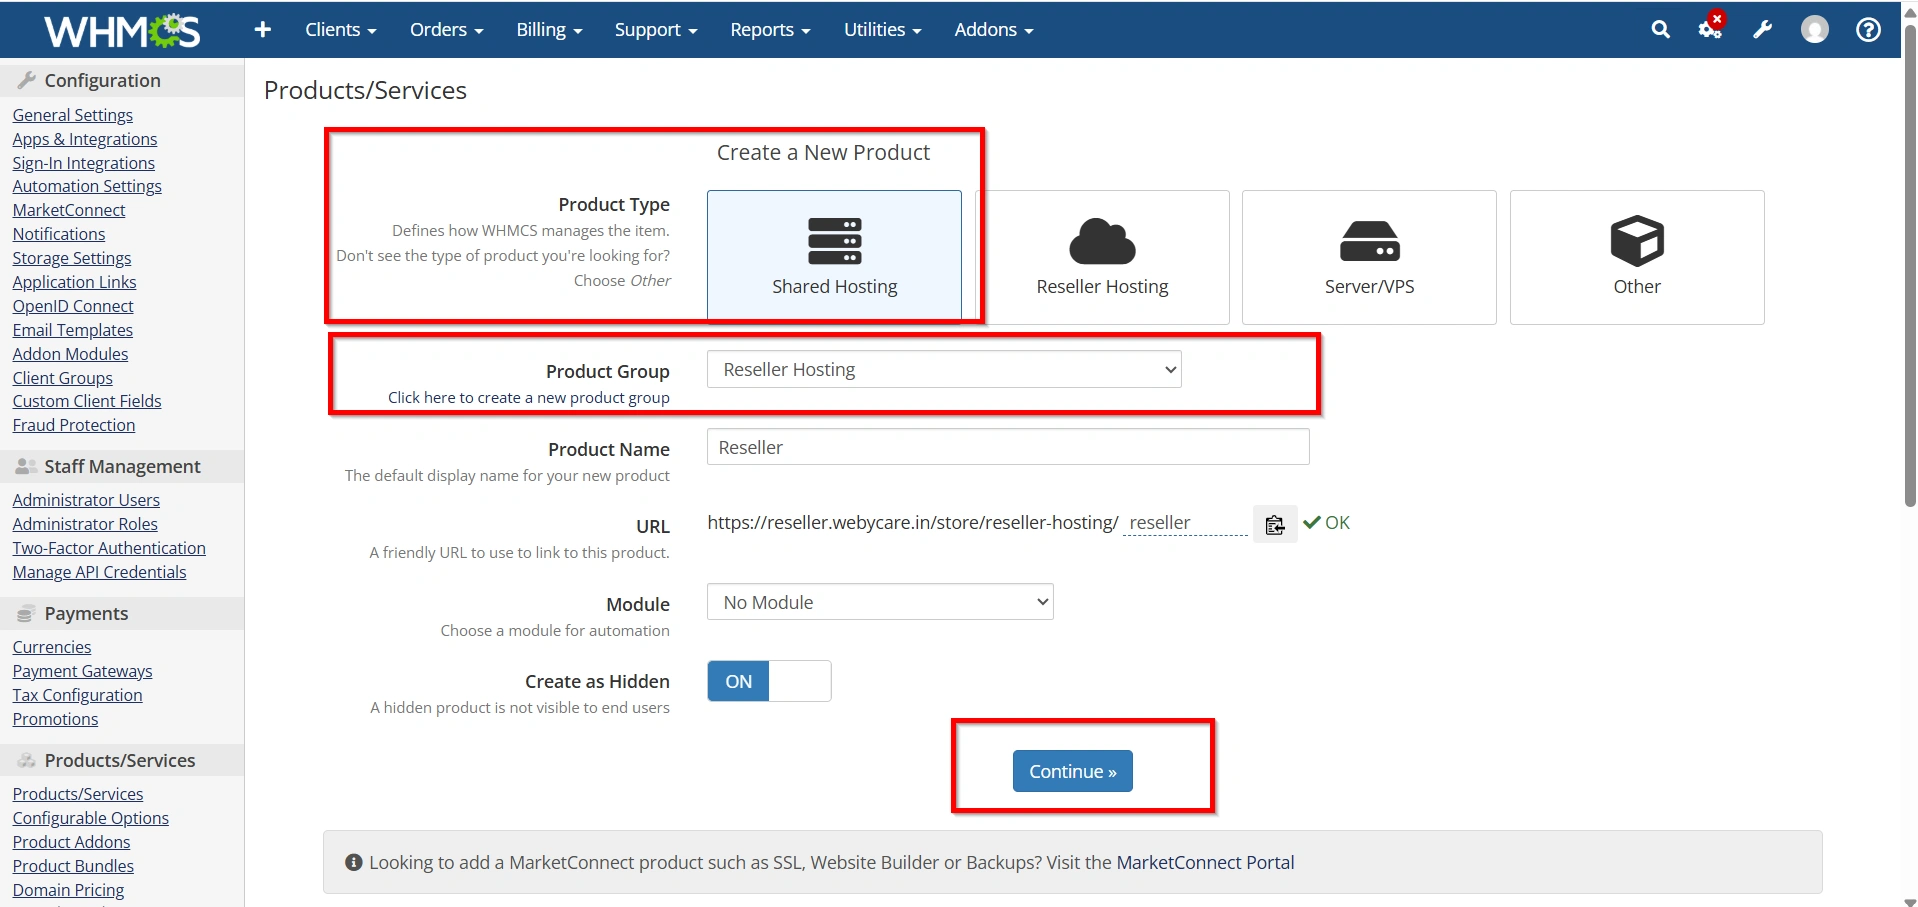Image resolution: width=1918 pixels, height=907 pixels.
Task: Open the MarketConnect Portal link
Action: [1205, 862]
